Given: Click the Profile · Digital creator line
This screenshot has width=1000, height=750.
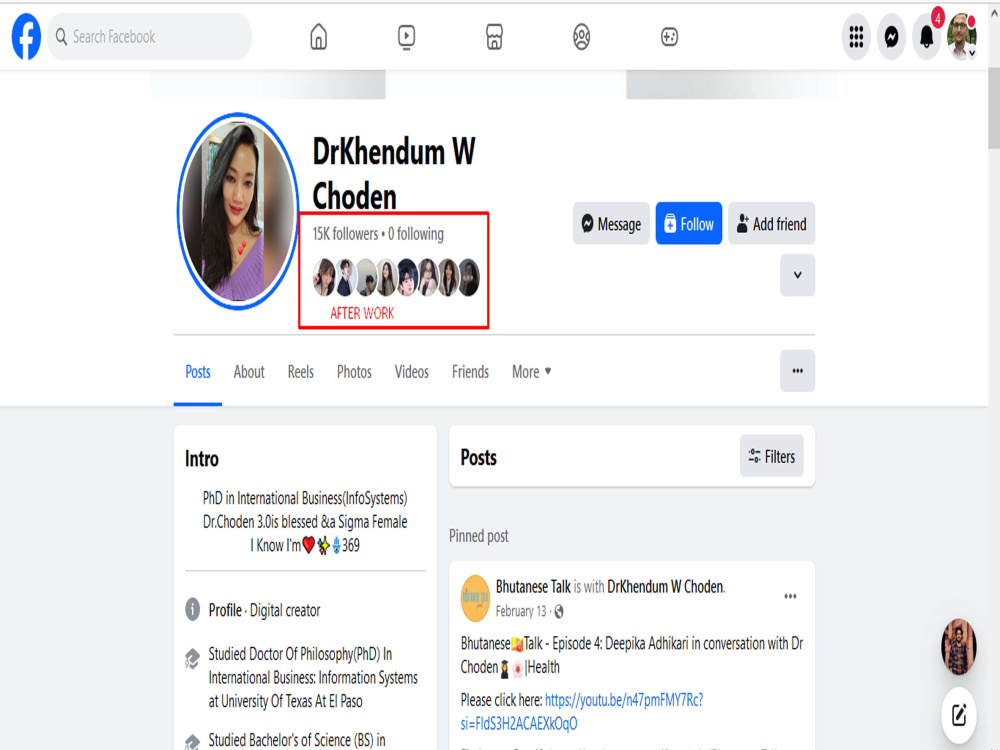Looking at the screenshot, I should [264, 610].
